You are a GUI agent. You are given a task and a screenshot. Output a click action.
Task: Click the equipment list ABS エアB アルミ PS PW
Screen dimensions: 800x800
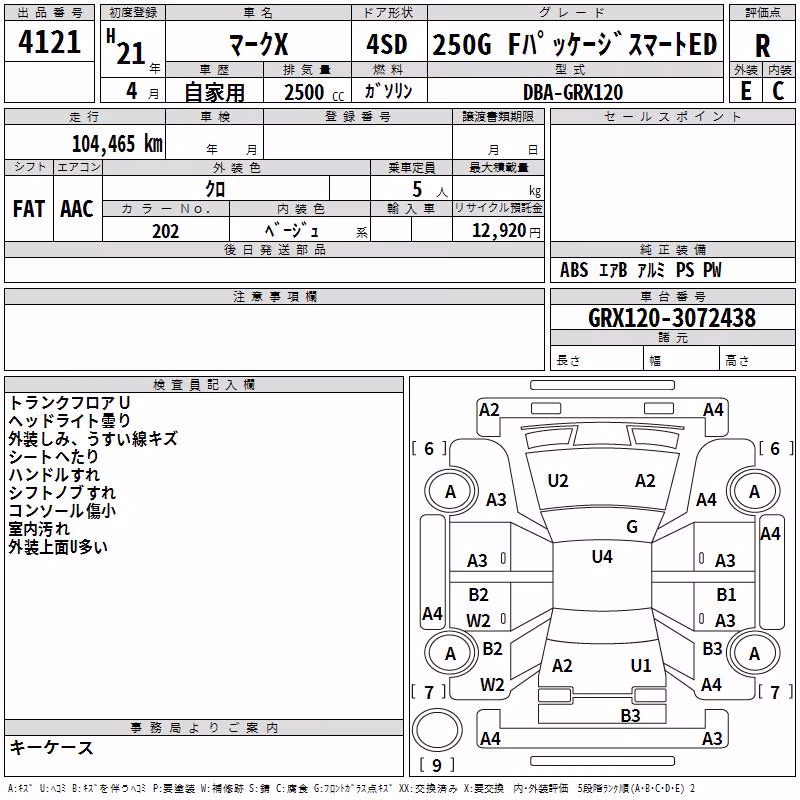640,270
